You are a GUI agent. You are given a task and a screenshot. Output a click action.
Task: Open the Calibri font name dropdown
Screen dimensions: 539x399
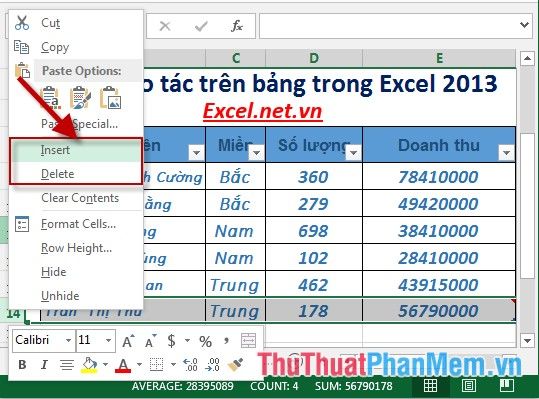(68, 341)
